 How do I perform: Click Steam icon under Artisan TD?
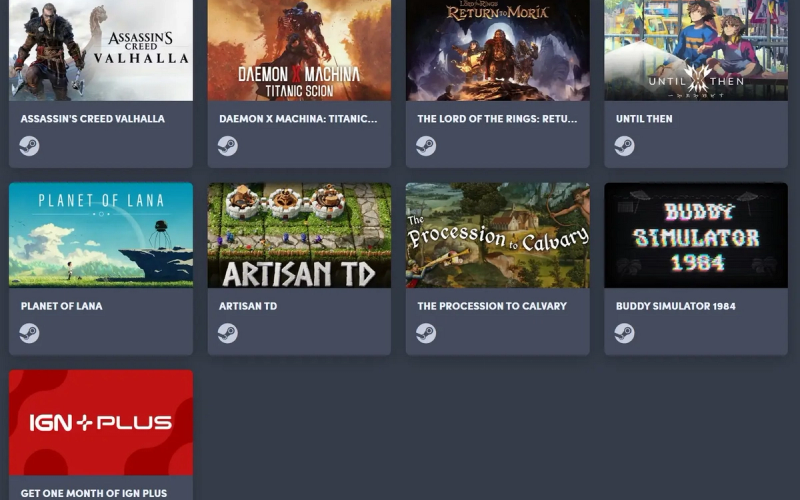[228, 333]
